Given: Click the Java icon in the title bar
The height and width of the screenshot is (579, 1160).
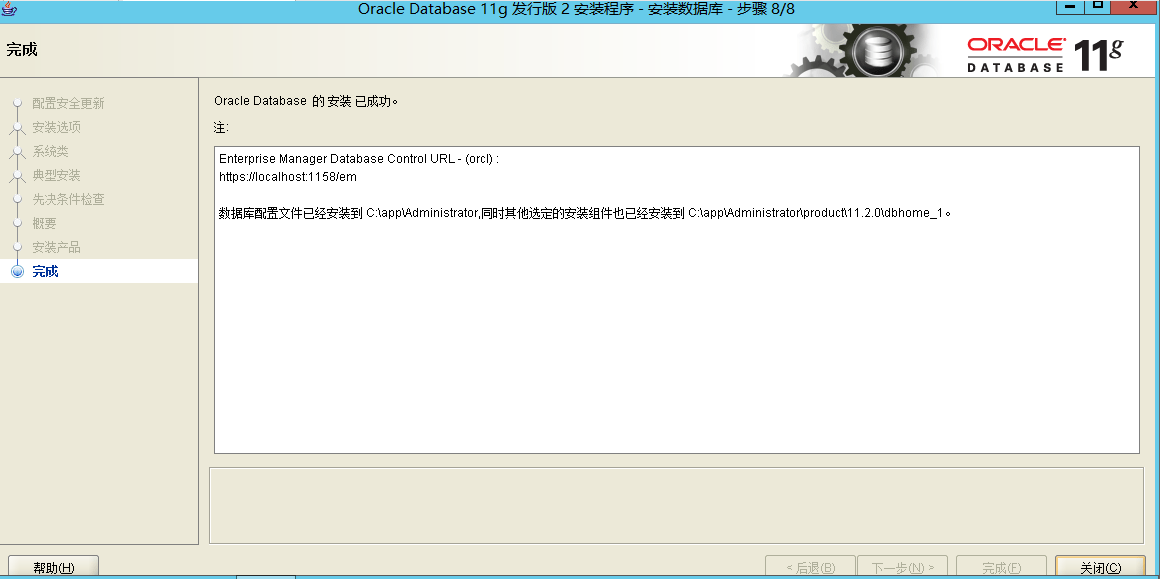Looking at the screenshot, I should pyautogui.click(x=9, y=9).
